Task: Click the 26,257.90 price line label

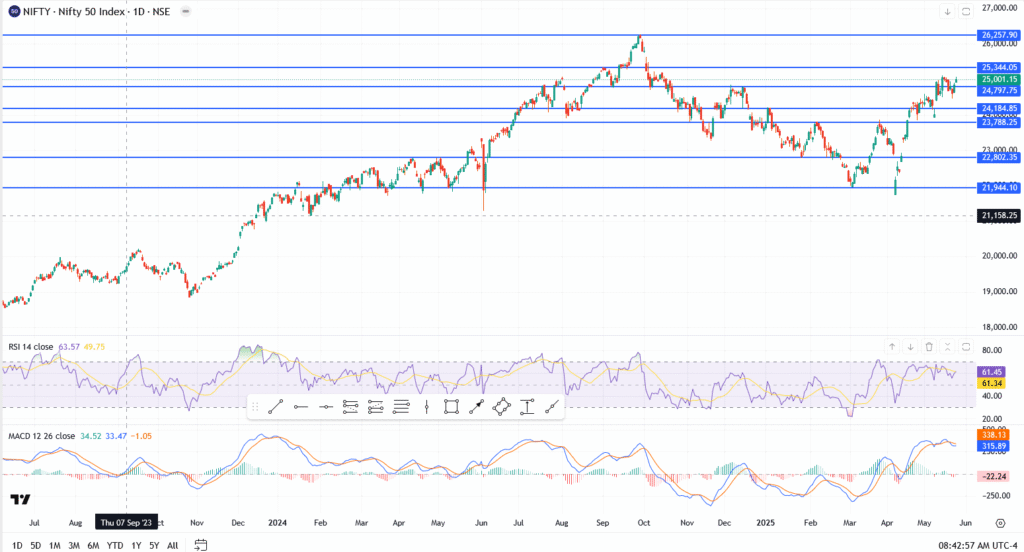Action: (x=999, y=35)
